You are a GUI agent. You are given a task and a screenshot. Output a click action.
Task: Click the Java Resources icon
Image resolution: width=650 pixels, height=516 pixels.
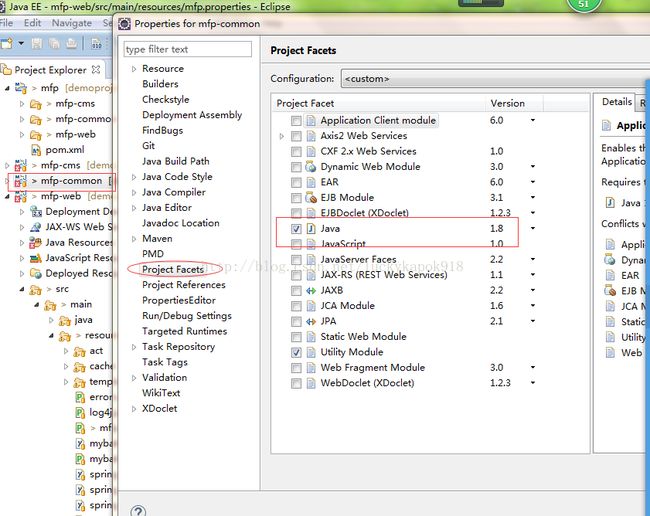click(x=36, y=242)
